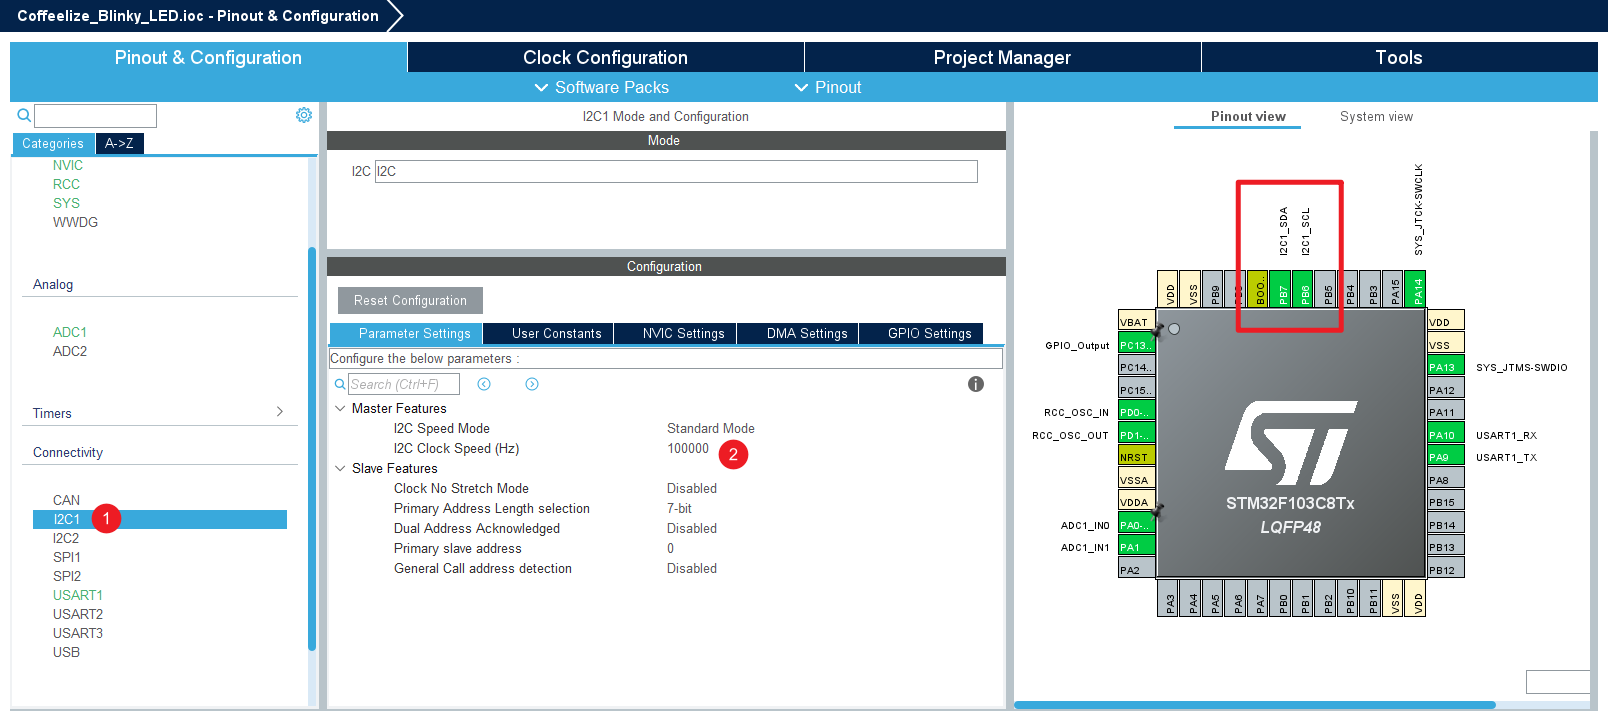Click the PC13 GPIO output pin
1608x721 pixels.
coord(1136,345)
